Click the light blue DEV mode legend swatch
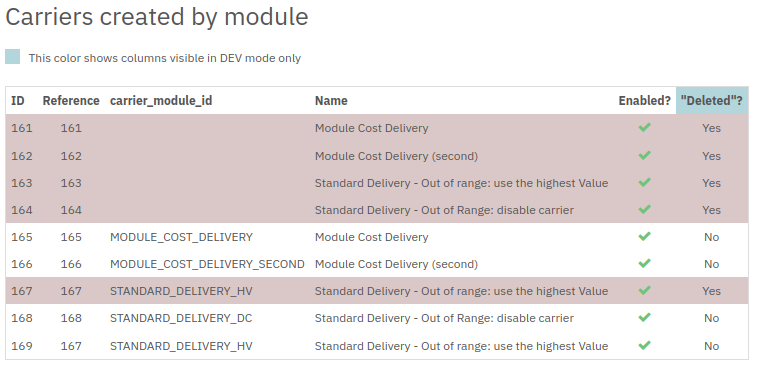Viewport: 757px width, 368px height. pos(13,57)
